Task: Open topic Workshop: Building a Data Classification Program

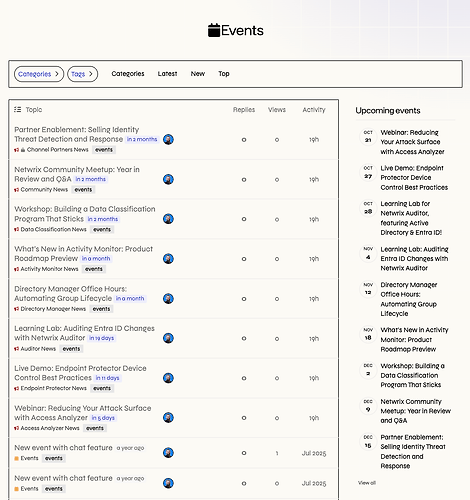Action: click(x=85, y=214)
